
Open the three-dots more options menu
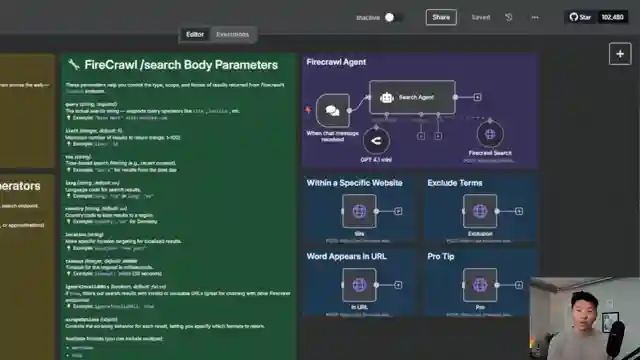pyautogui.click(x=535, y=18)
